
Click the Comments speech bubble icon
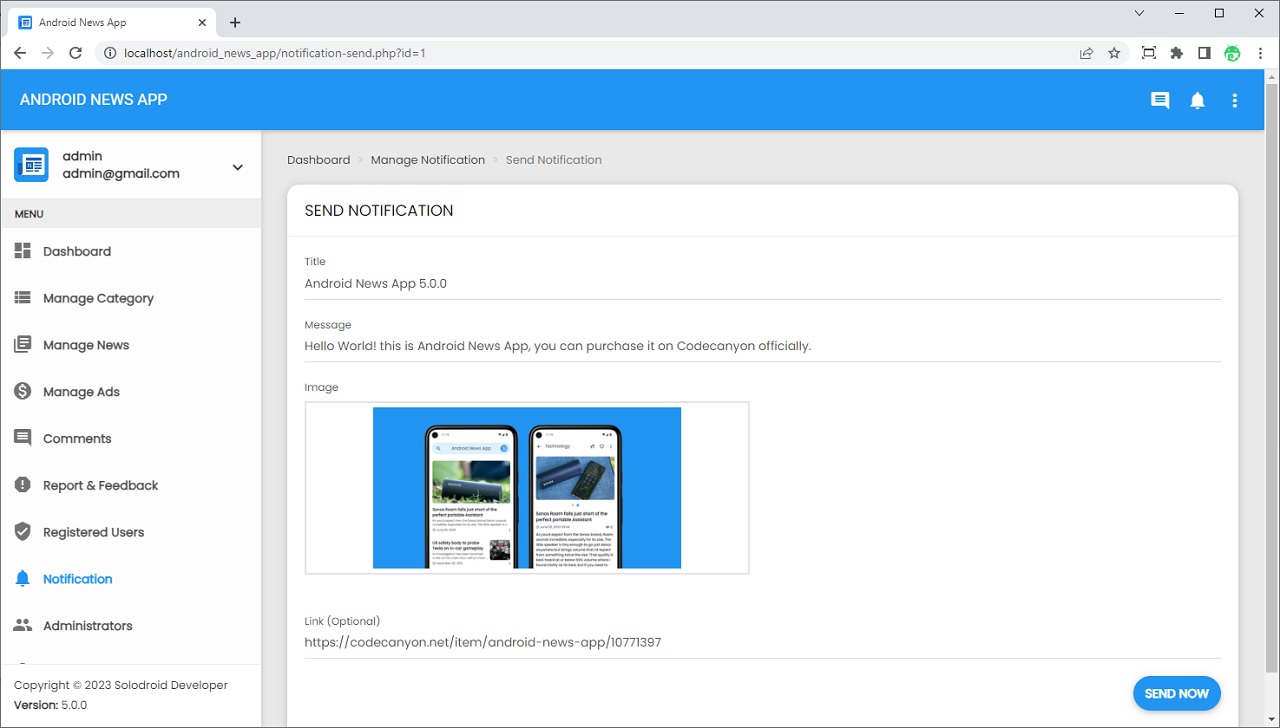click(22, 439)
